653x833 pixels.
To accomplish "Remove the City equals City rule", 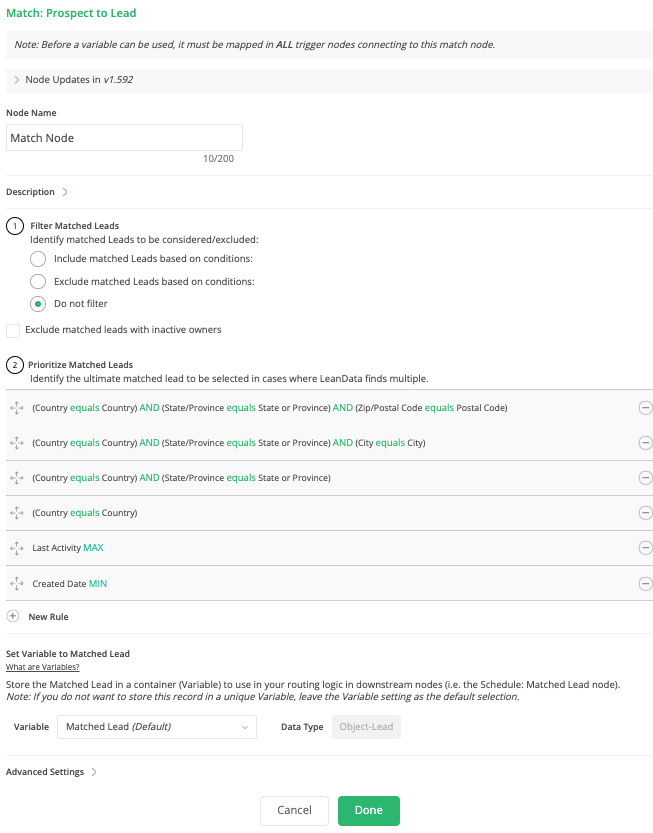I will (x=645, y=443).
